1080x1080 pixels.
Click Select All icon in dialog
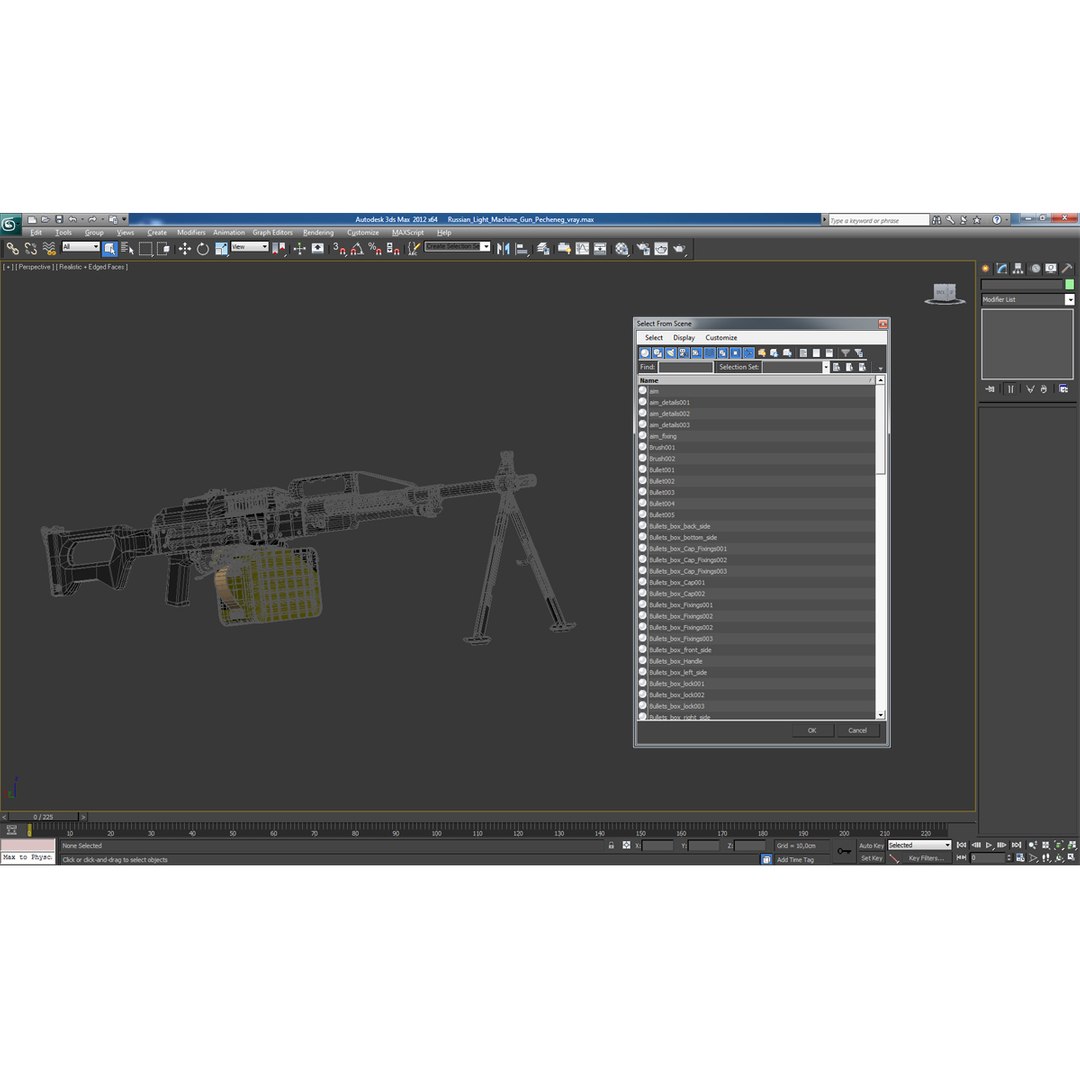[803, 353]
